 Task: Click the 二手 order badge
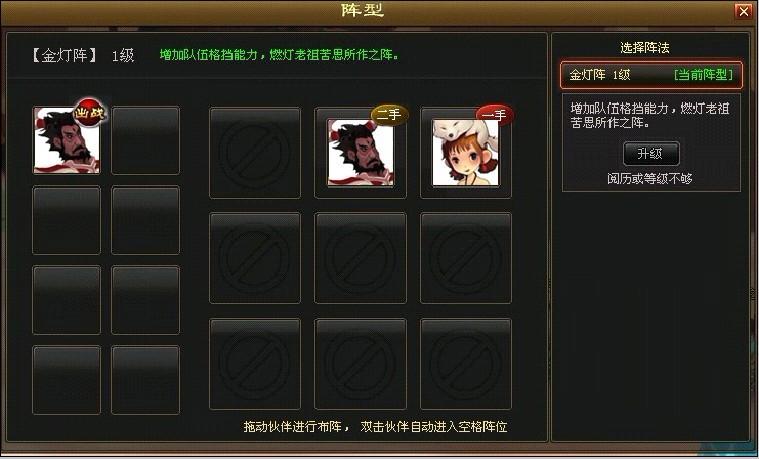389,115
